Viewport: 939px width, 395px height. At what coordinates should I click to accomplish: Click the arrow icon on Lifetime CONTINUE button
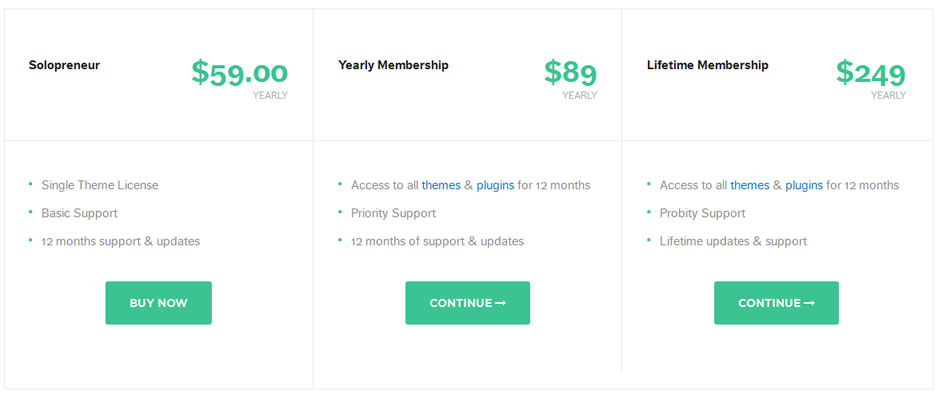(x=810, y=303)
